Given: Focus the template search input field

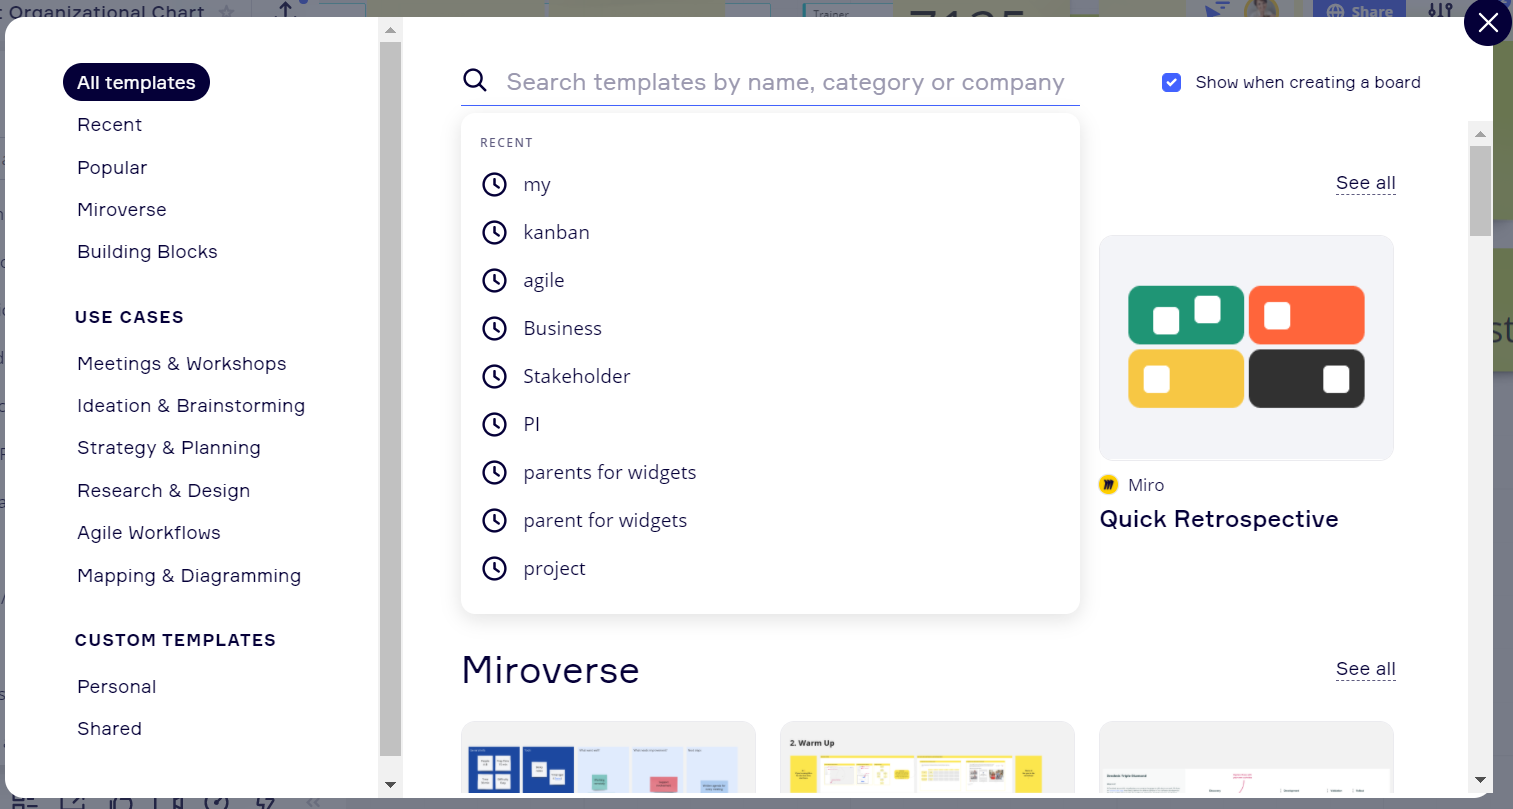Looking at the screenshot, I should click(785, 82).
